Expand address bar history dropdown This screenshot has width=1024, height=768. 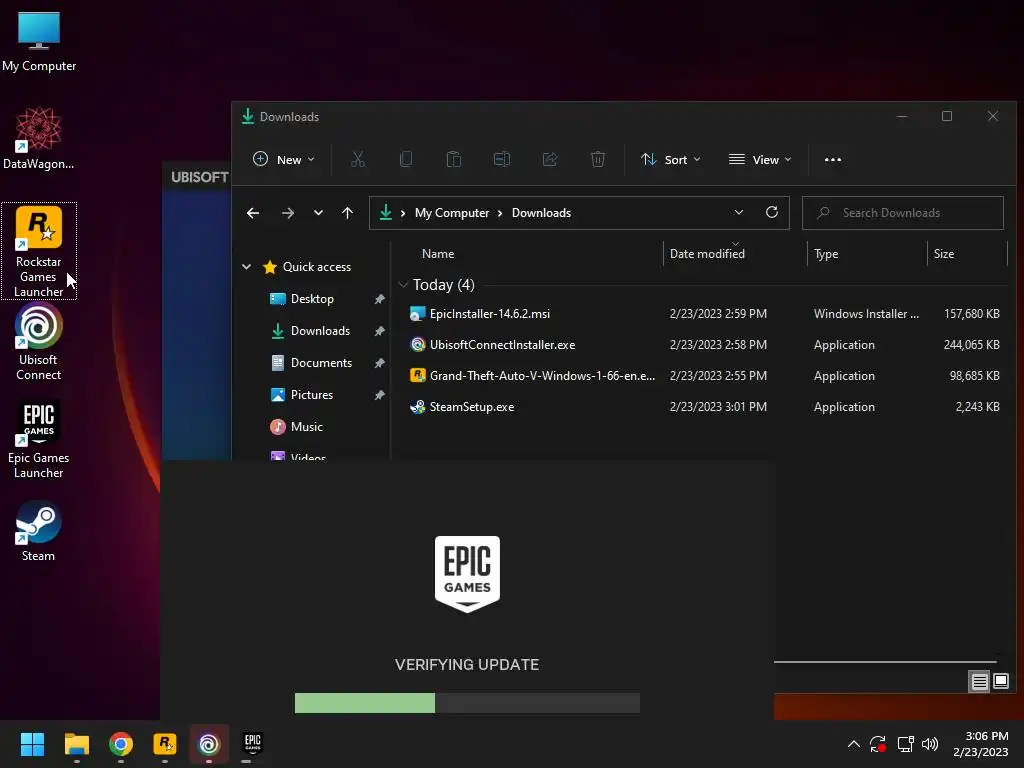coord(739,212)
